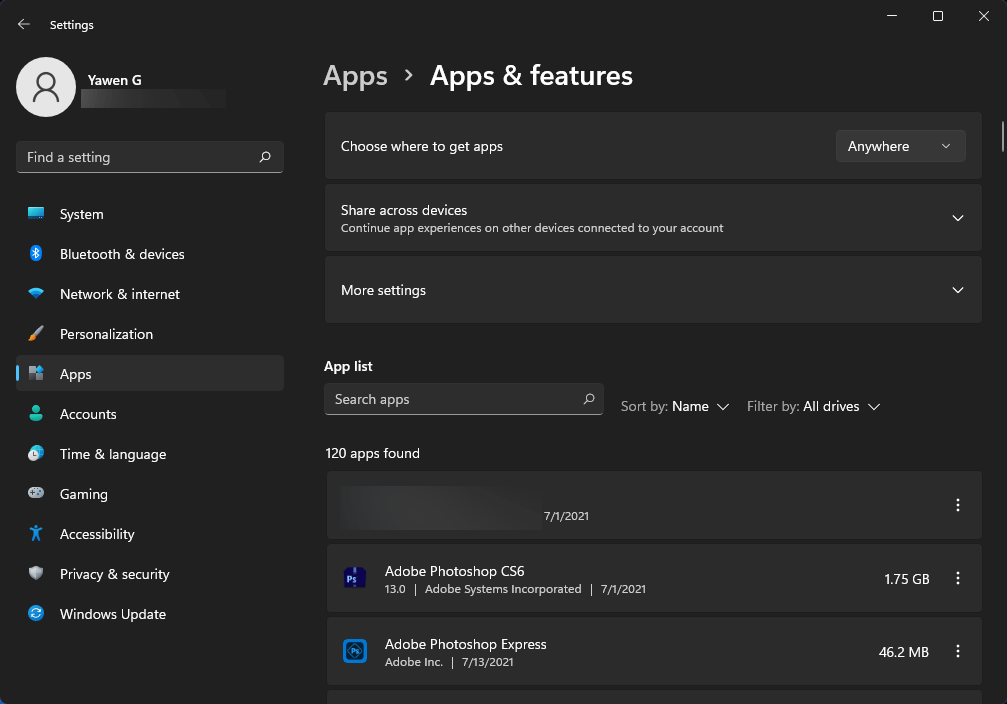Click the Accounts person icon
1007x704 pixels.
click(x=36, y=413)
